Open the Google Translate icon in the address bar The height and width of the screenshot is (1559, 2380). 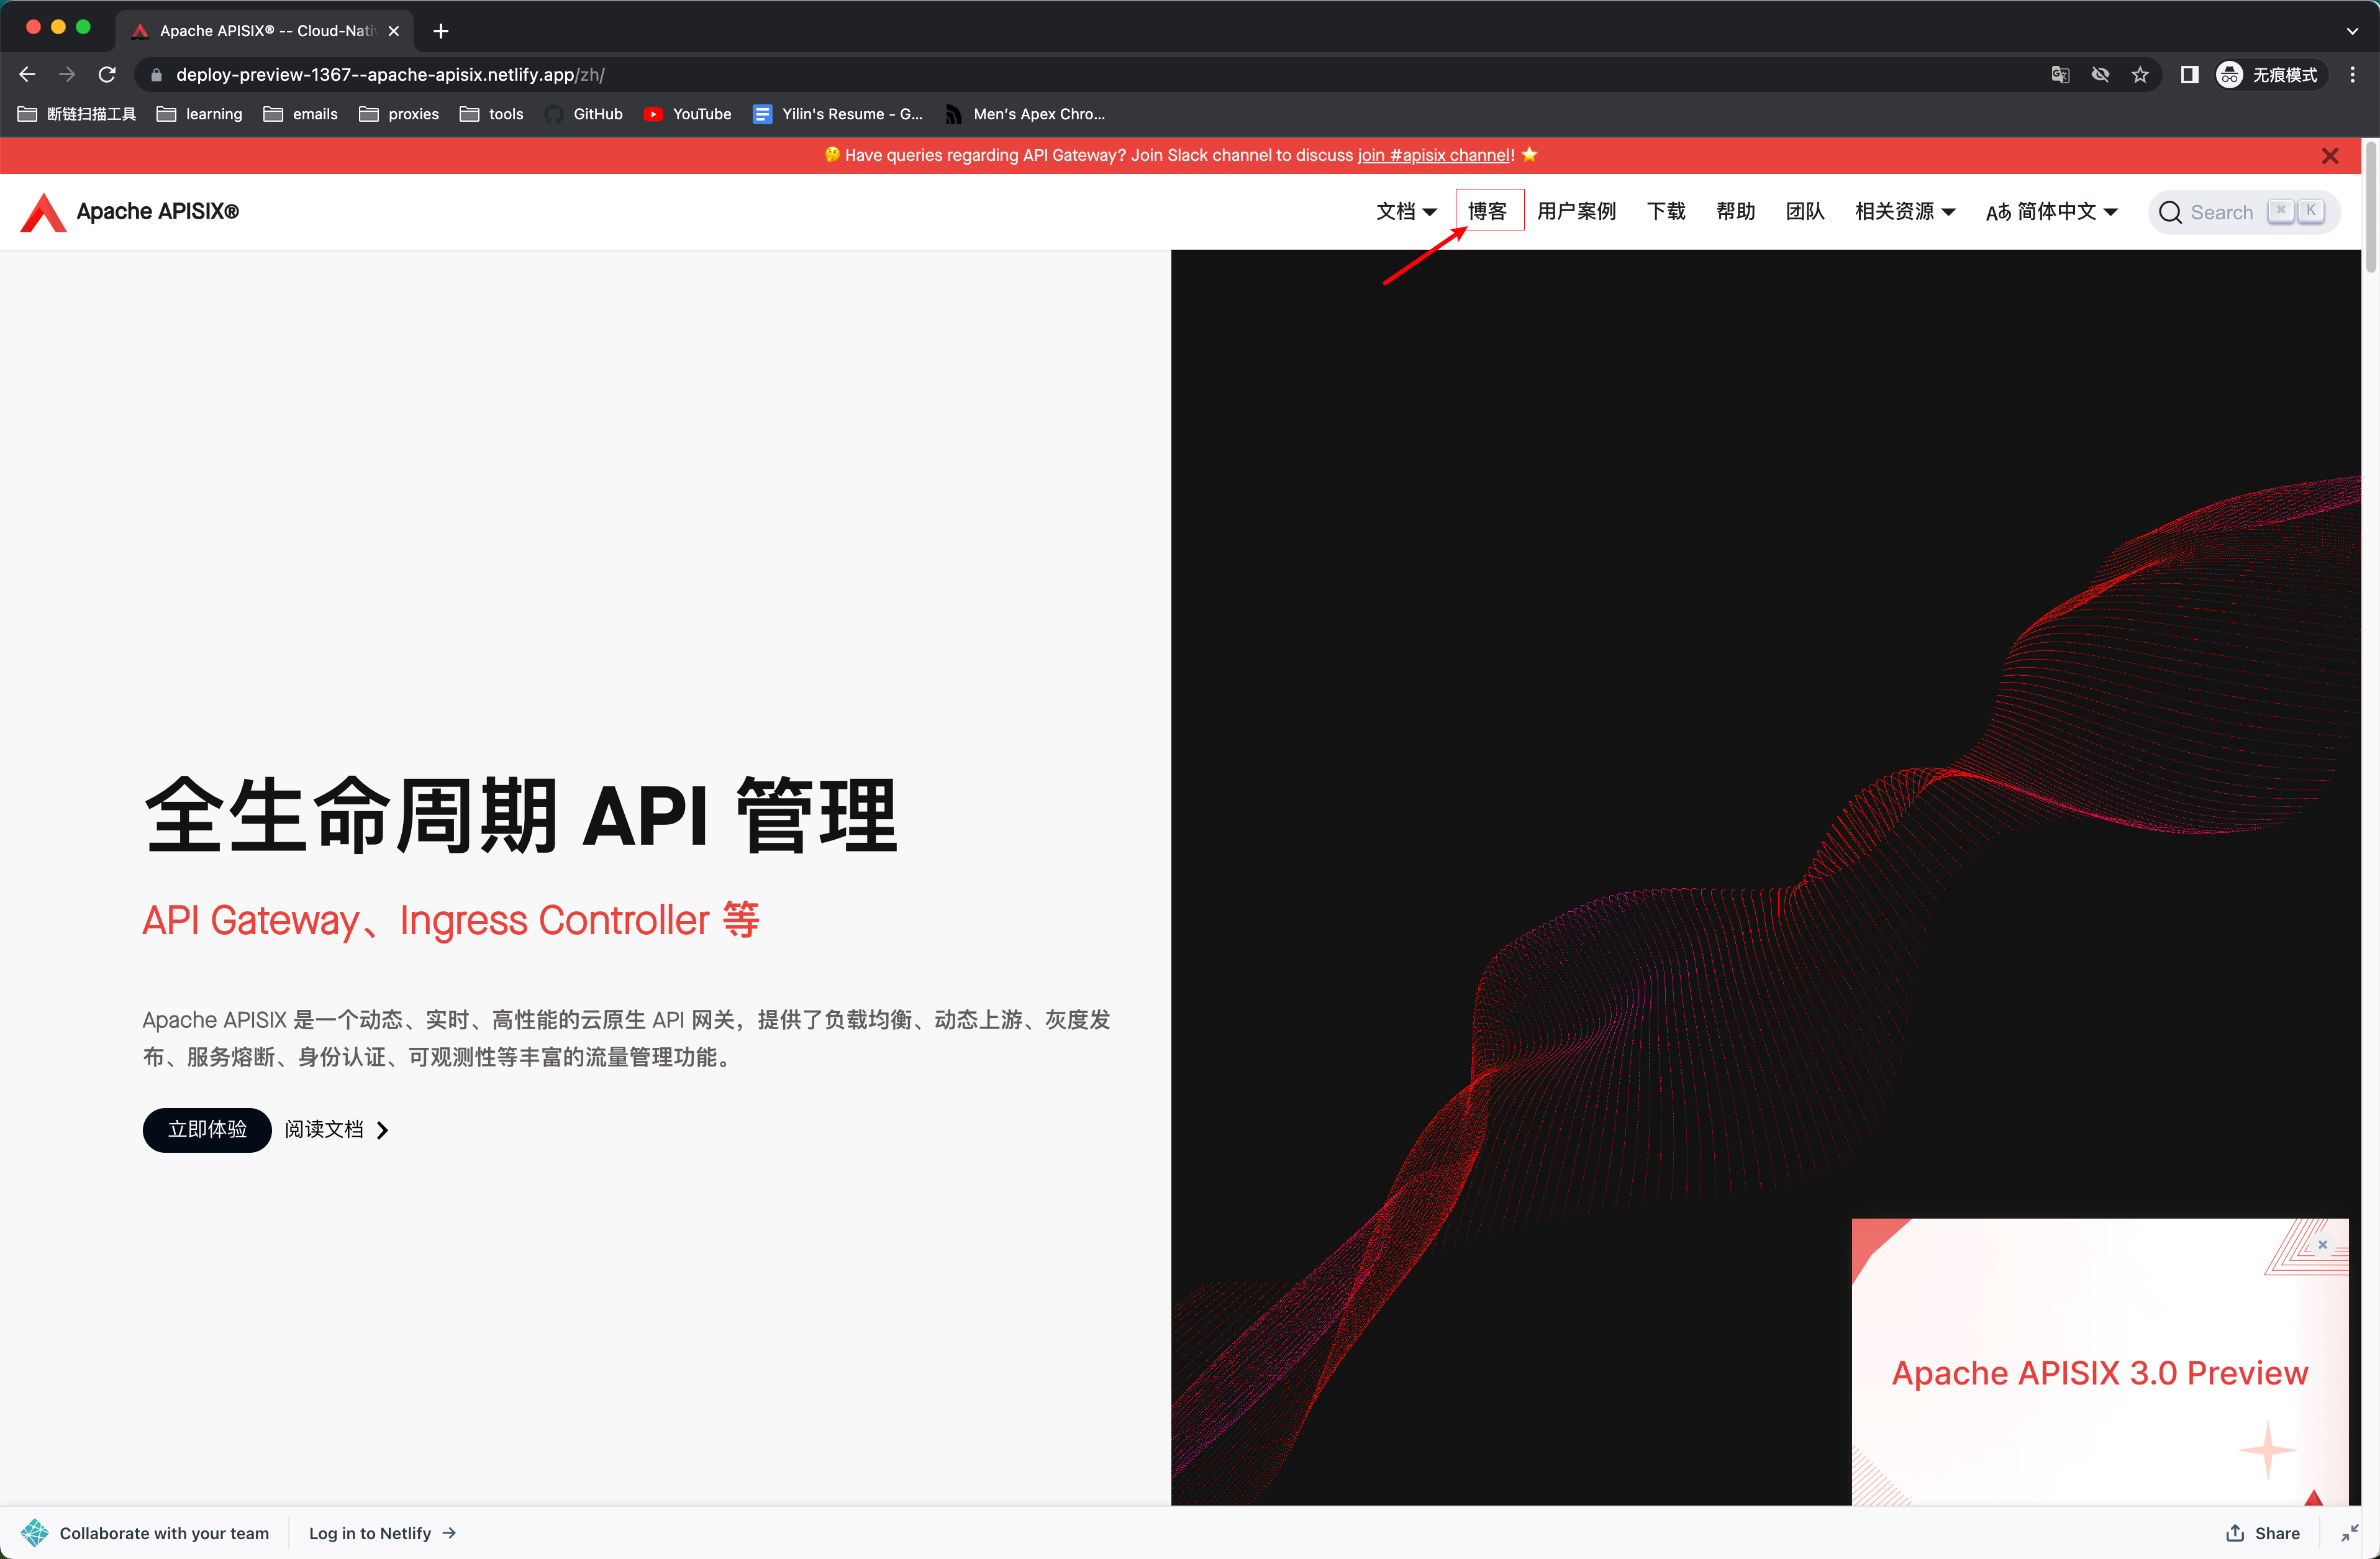2060,75
